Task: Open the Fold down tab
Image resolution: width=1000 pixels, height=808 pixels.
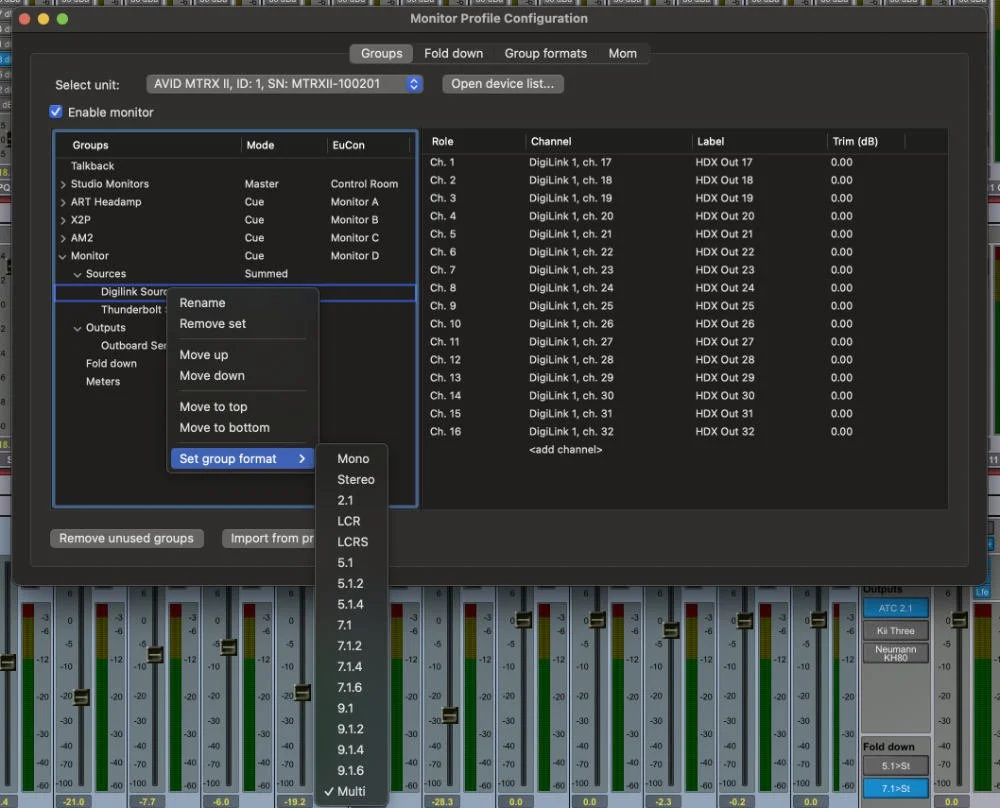Action: point(453,53)
